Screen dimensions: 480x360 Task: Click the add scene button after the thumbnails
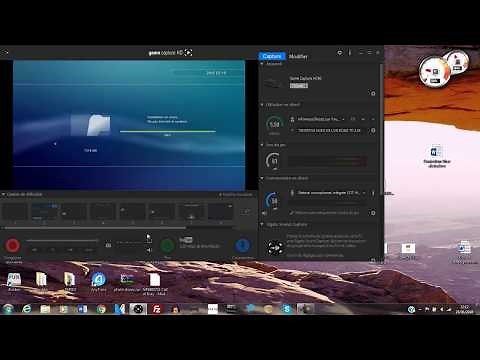[x=246, y=211]
